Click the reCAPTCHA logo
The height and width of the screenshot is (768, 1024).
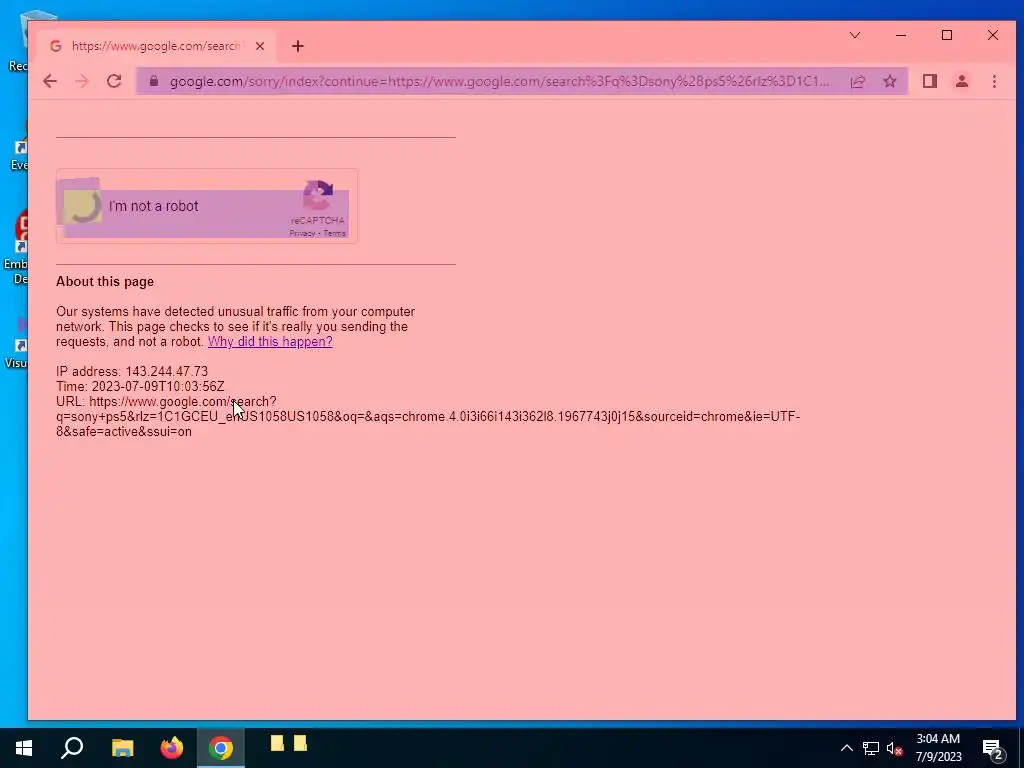tap(318, 195)
